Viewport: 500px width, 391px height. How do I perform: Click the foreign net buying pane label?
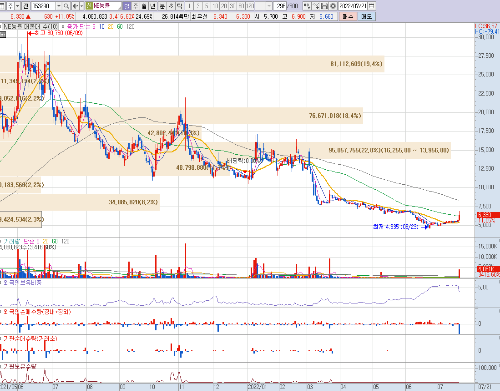point(37,312)
